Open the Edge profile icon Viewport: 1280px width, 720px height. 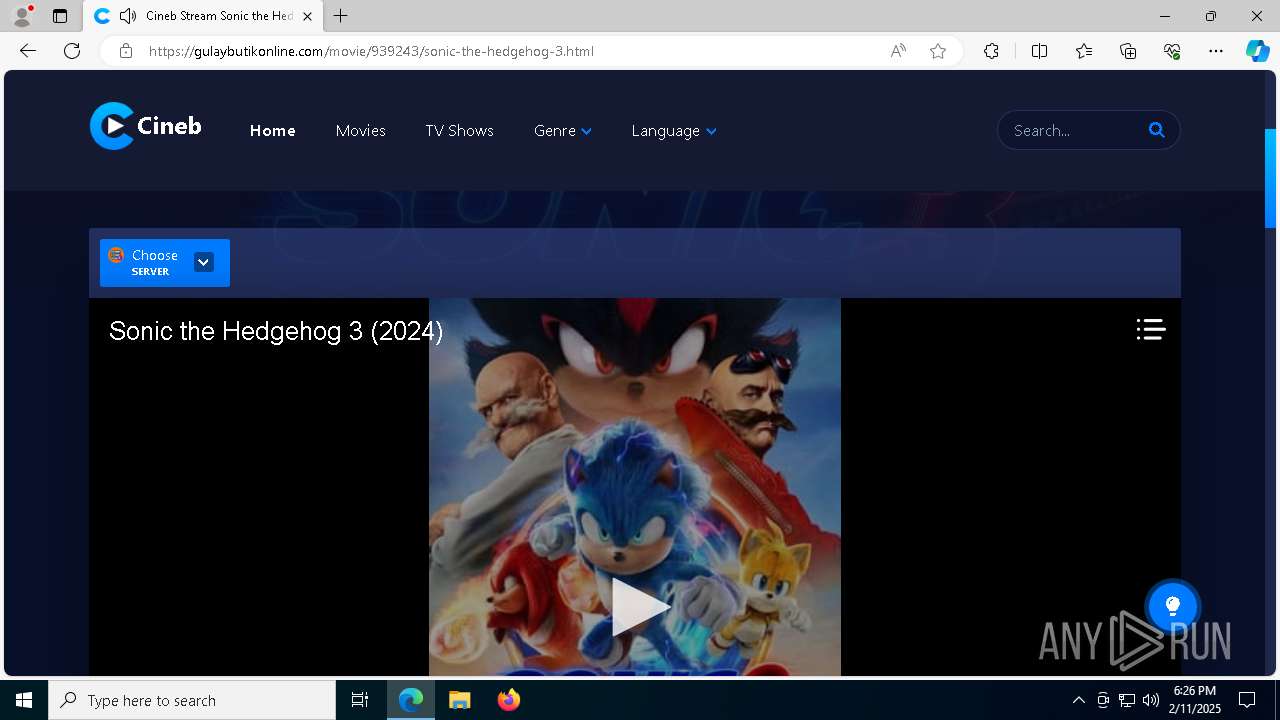pyautogui.click(x=22, y=16)
